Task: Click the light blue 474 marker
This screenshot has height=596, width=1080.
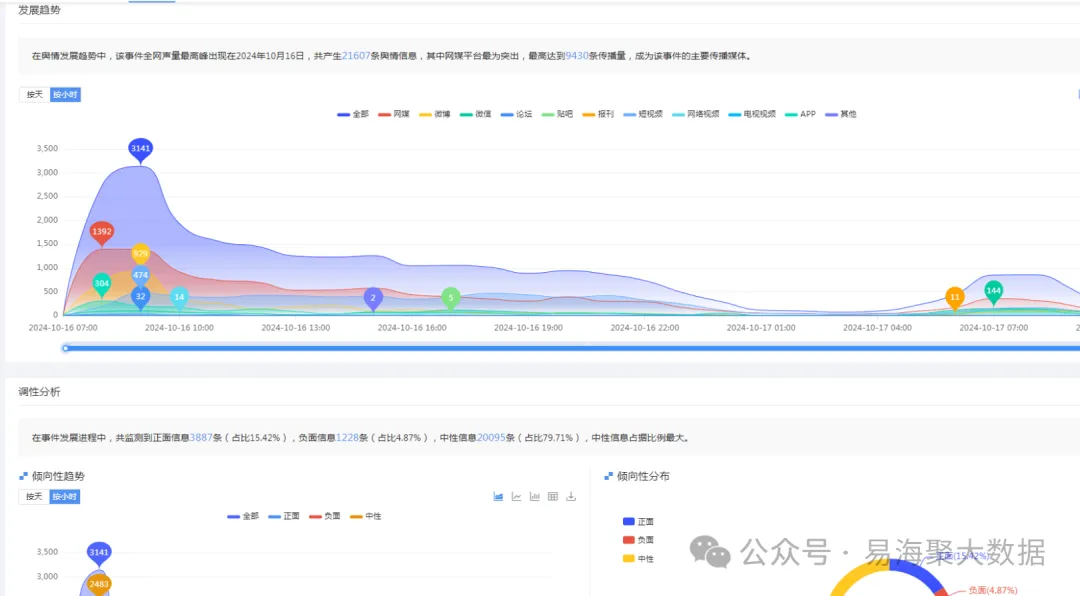Action: 141,275
